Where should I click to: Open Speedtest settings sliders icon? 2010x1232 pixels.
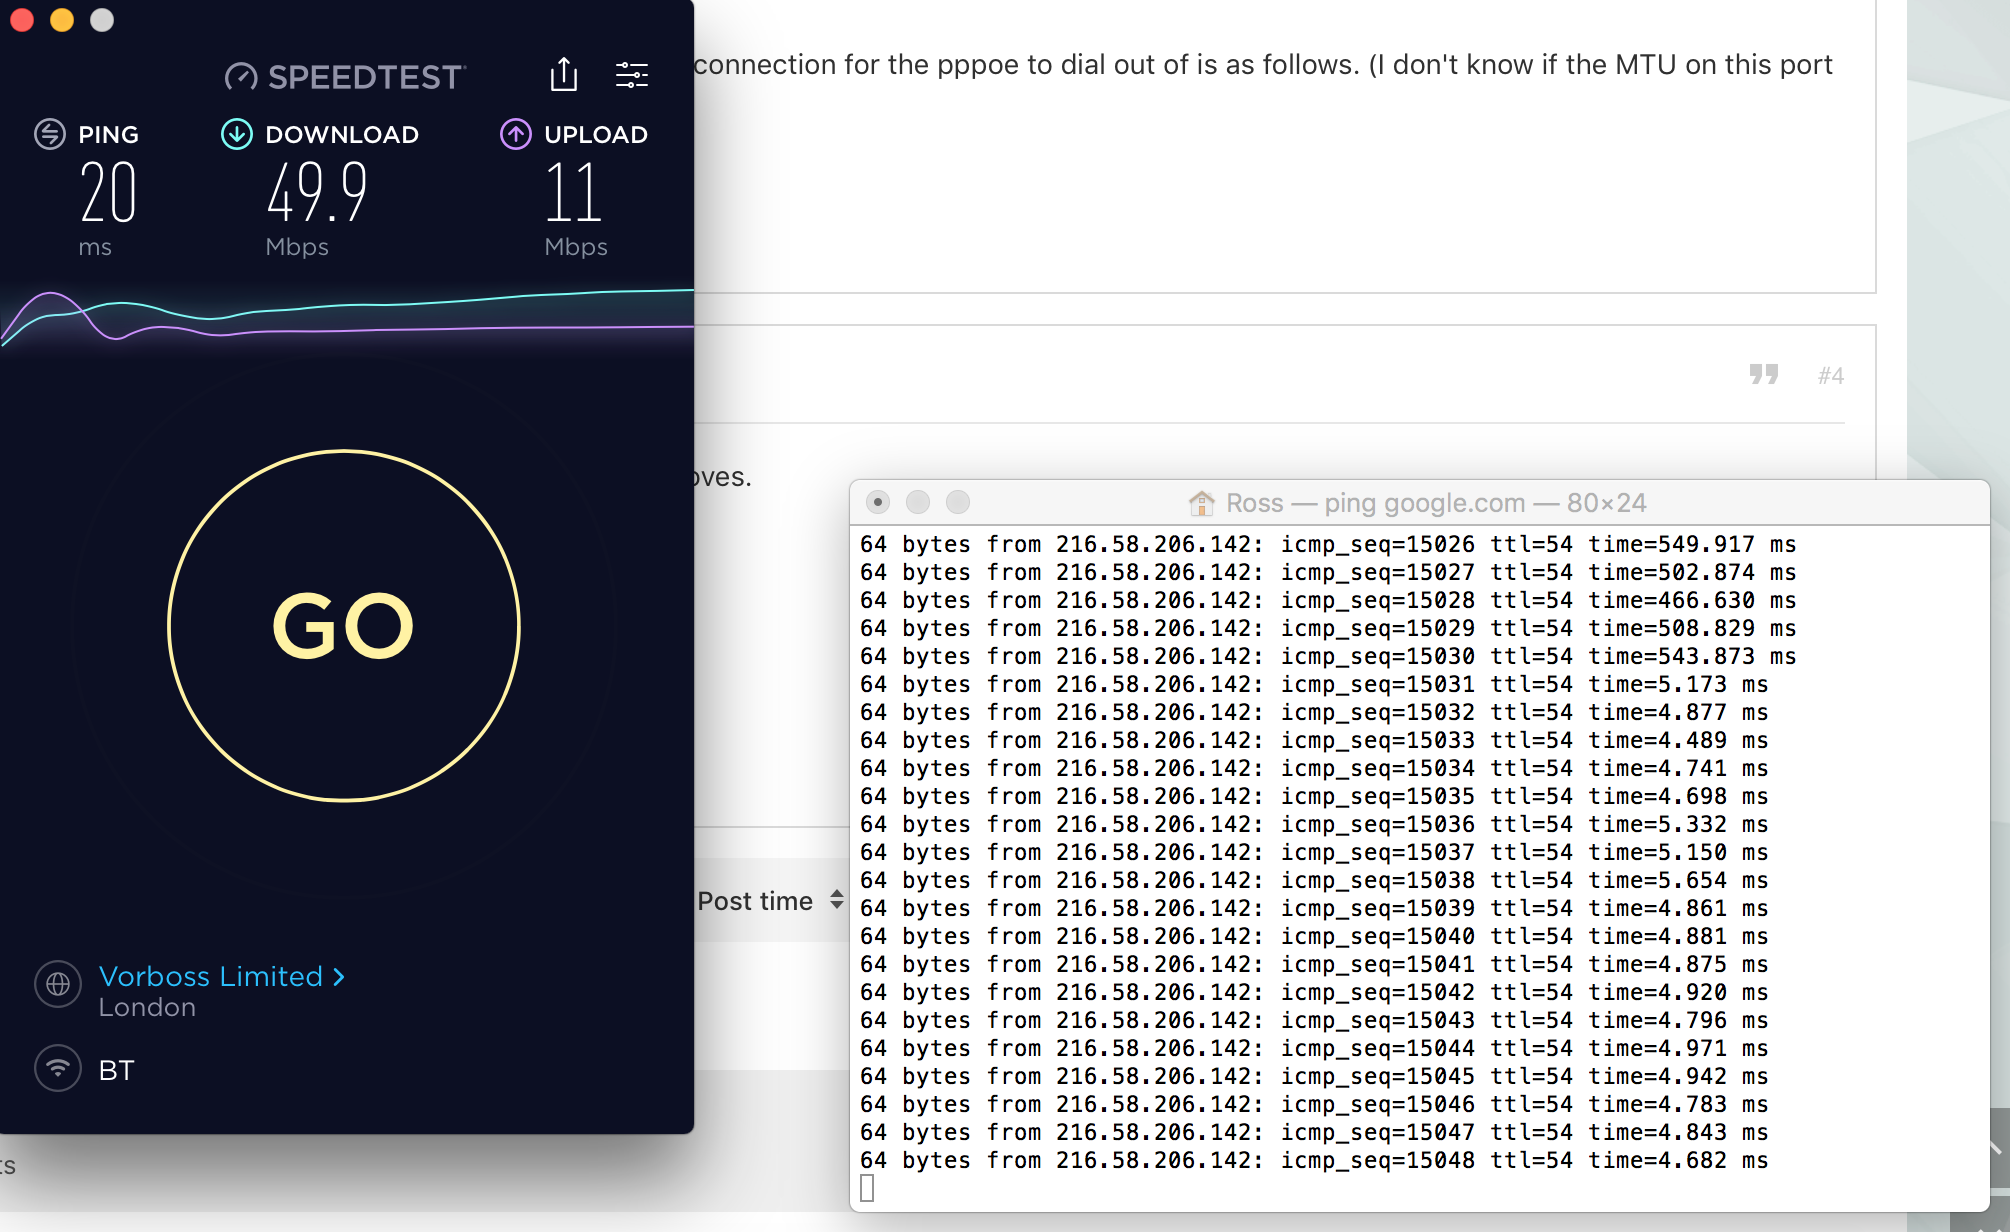(x=632, y=75)
